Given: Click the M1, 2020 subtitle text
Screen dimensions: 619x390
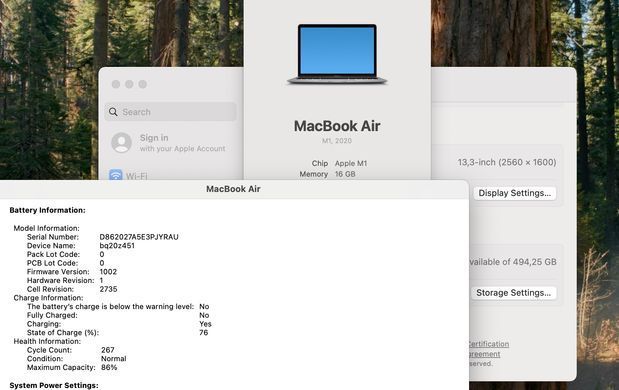Looking at the screenshot, I should 337,141.
